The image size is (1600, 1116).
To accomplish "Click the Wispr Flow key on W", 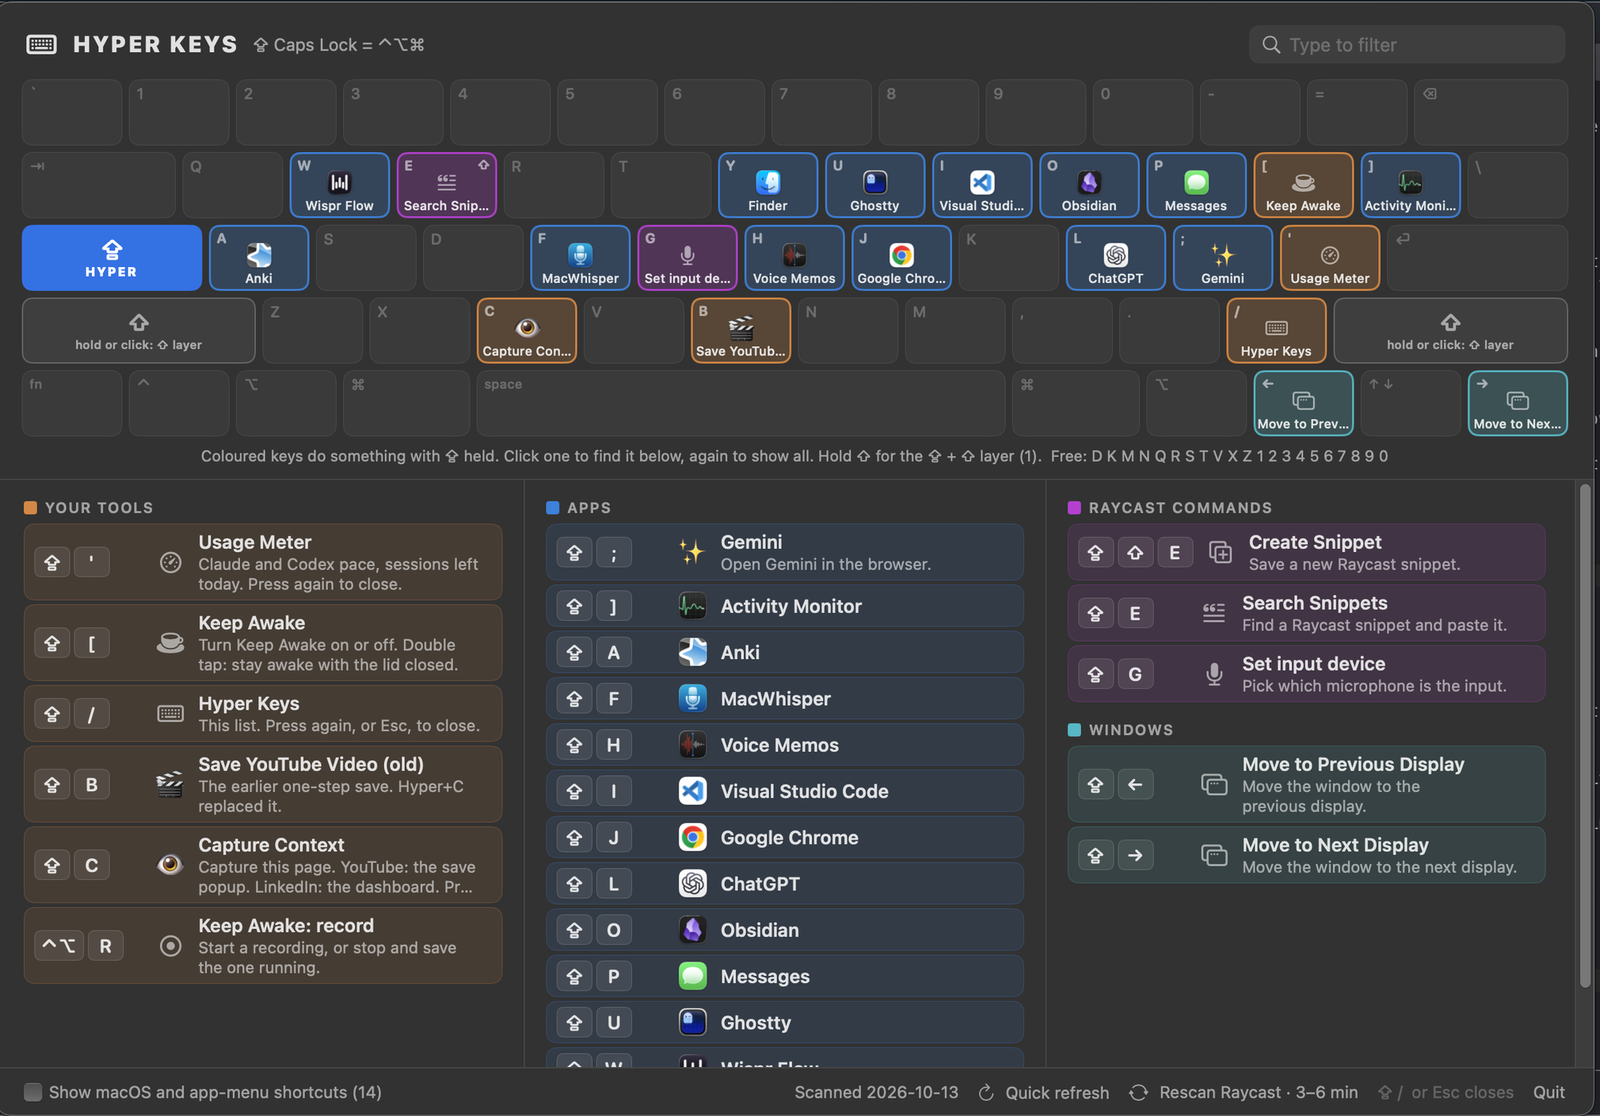I will pyautogui.click(x=339, y=185).
